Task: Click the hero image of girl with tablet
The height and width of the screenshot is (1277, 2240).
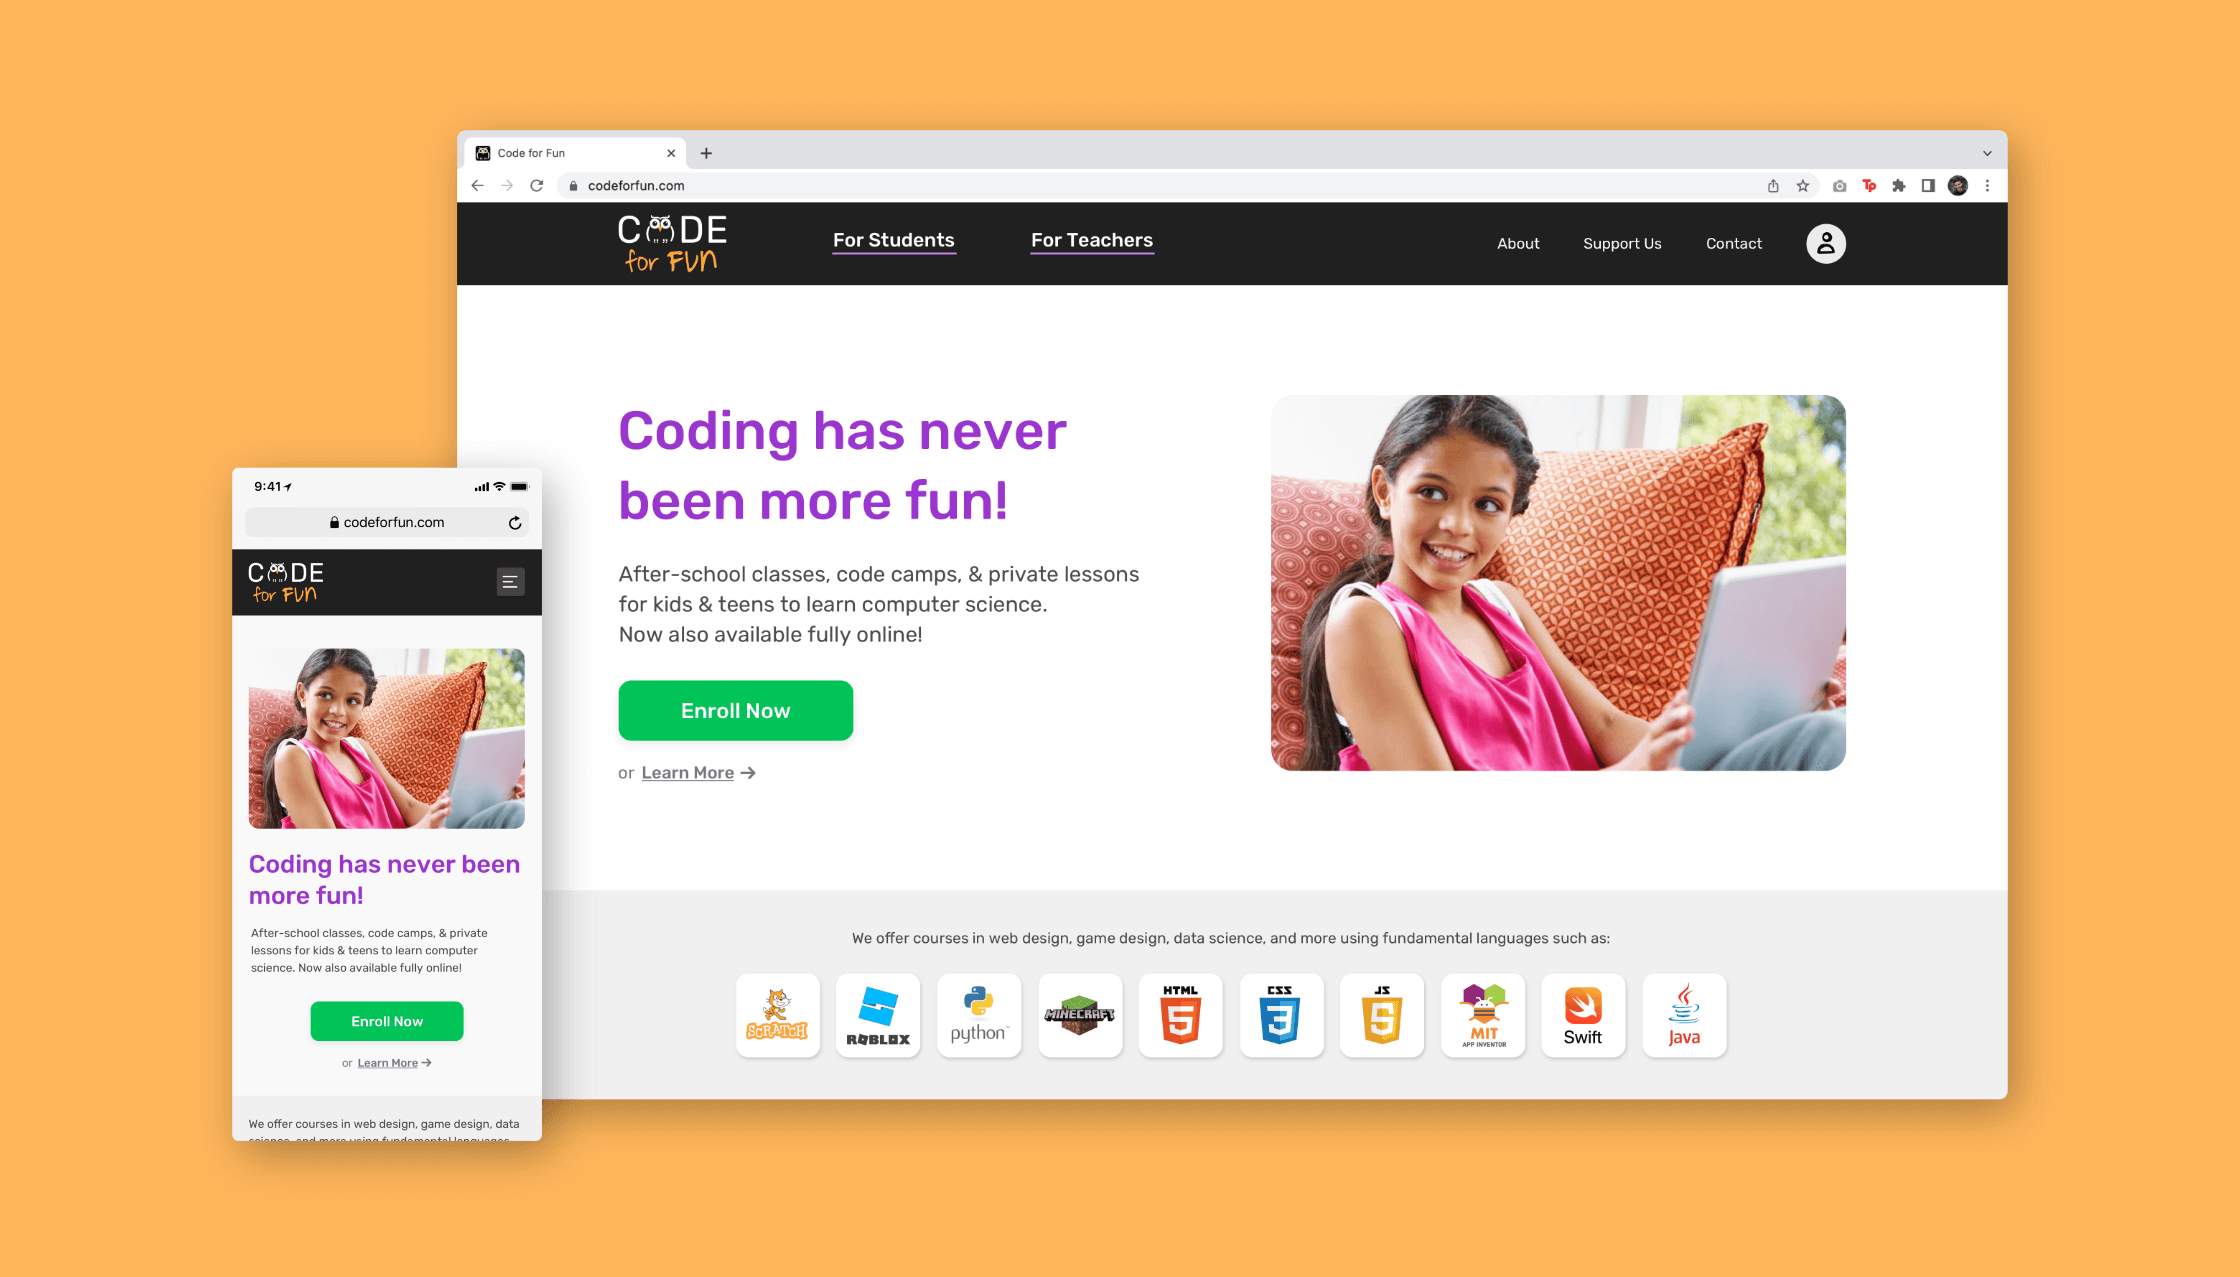Action: pos(1558,580)
